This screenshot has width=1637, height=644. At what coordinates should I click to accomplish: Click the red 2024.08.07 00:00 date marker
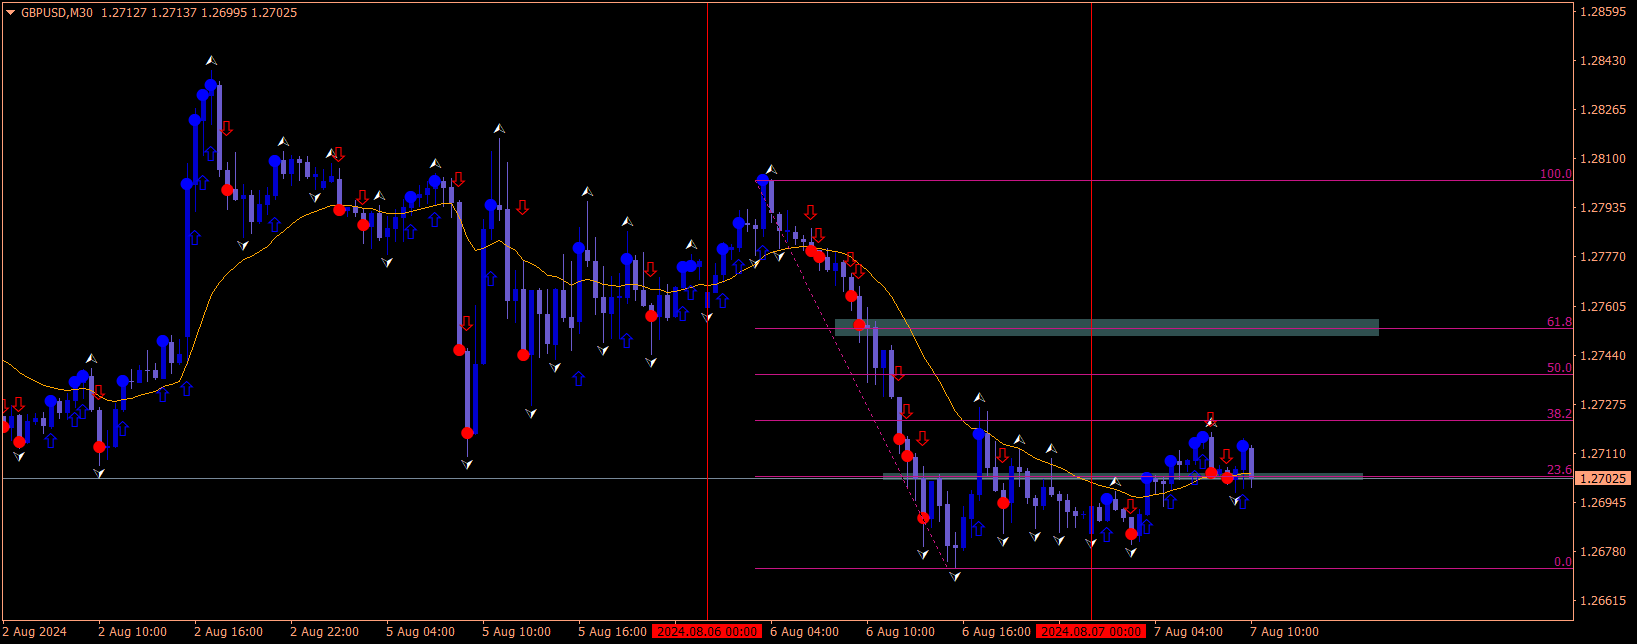[x=1091, y=632]
